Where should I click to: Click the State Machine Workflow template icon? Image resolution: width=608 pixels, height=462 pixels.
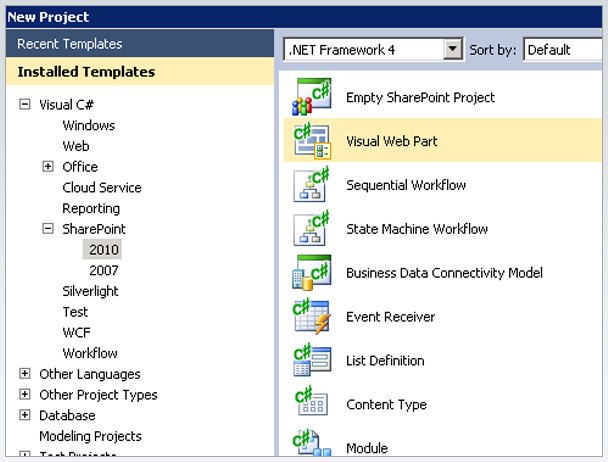[x=311, y=228]
